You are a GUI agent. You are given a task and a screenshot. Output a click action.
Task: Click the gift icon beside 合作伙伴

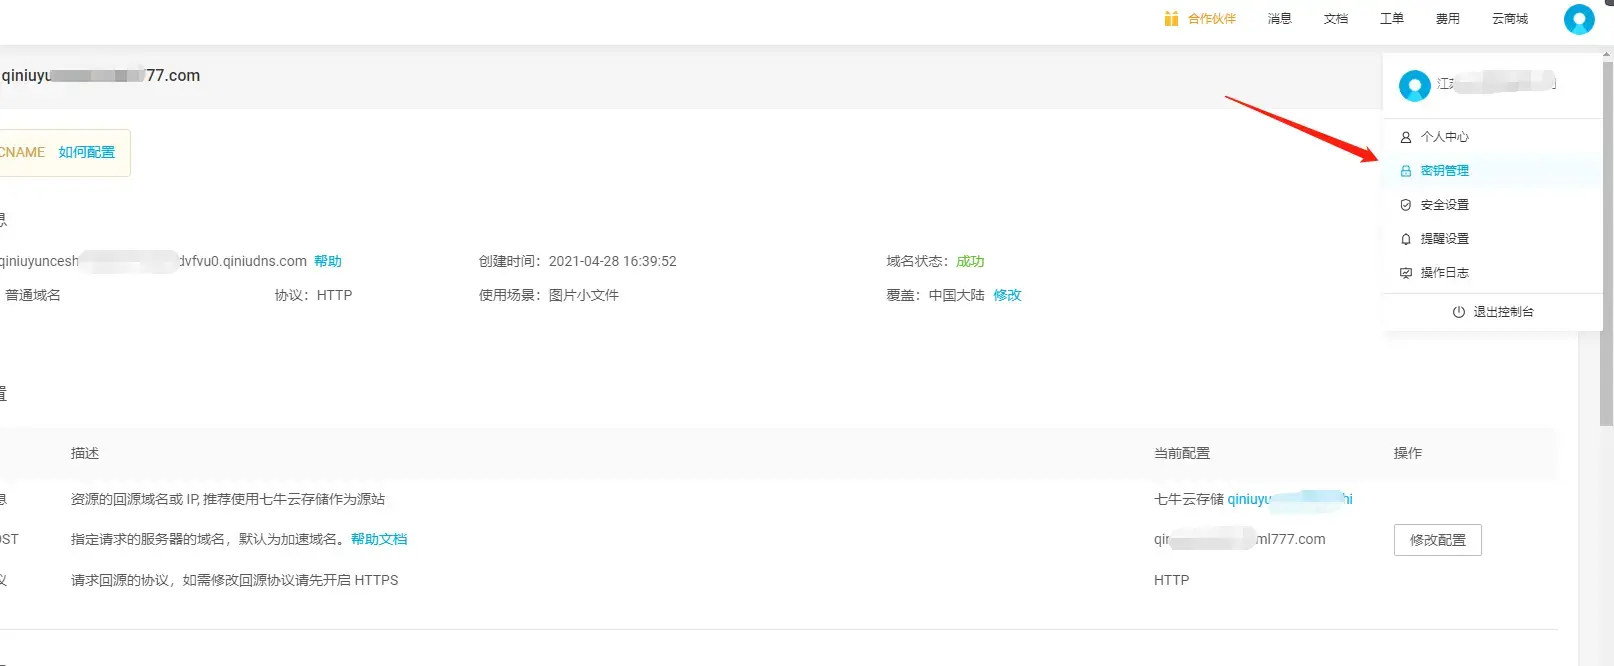coord(1171,19)
